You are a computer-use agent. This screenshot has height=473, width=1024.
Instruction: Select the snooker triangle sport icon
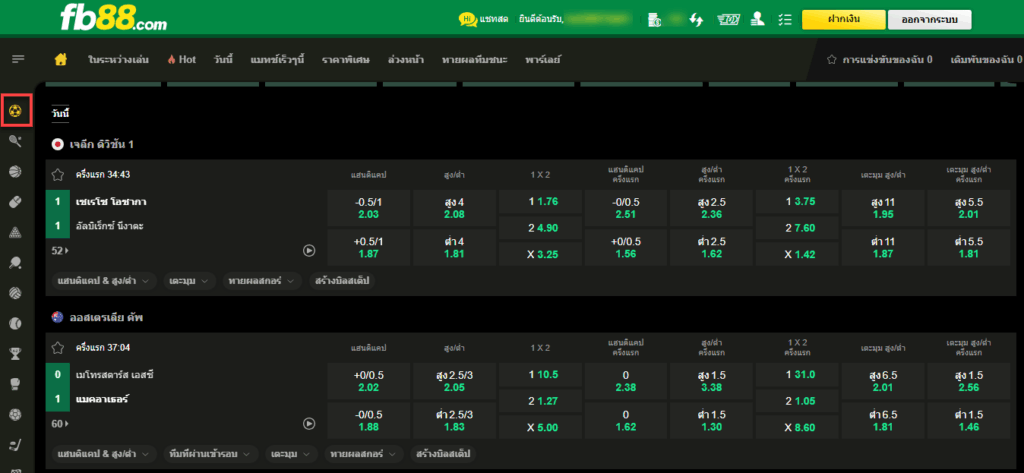click(16, 232)
